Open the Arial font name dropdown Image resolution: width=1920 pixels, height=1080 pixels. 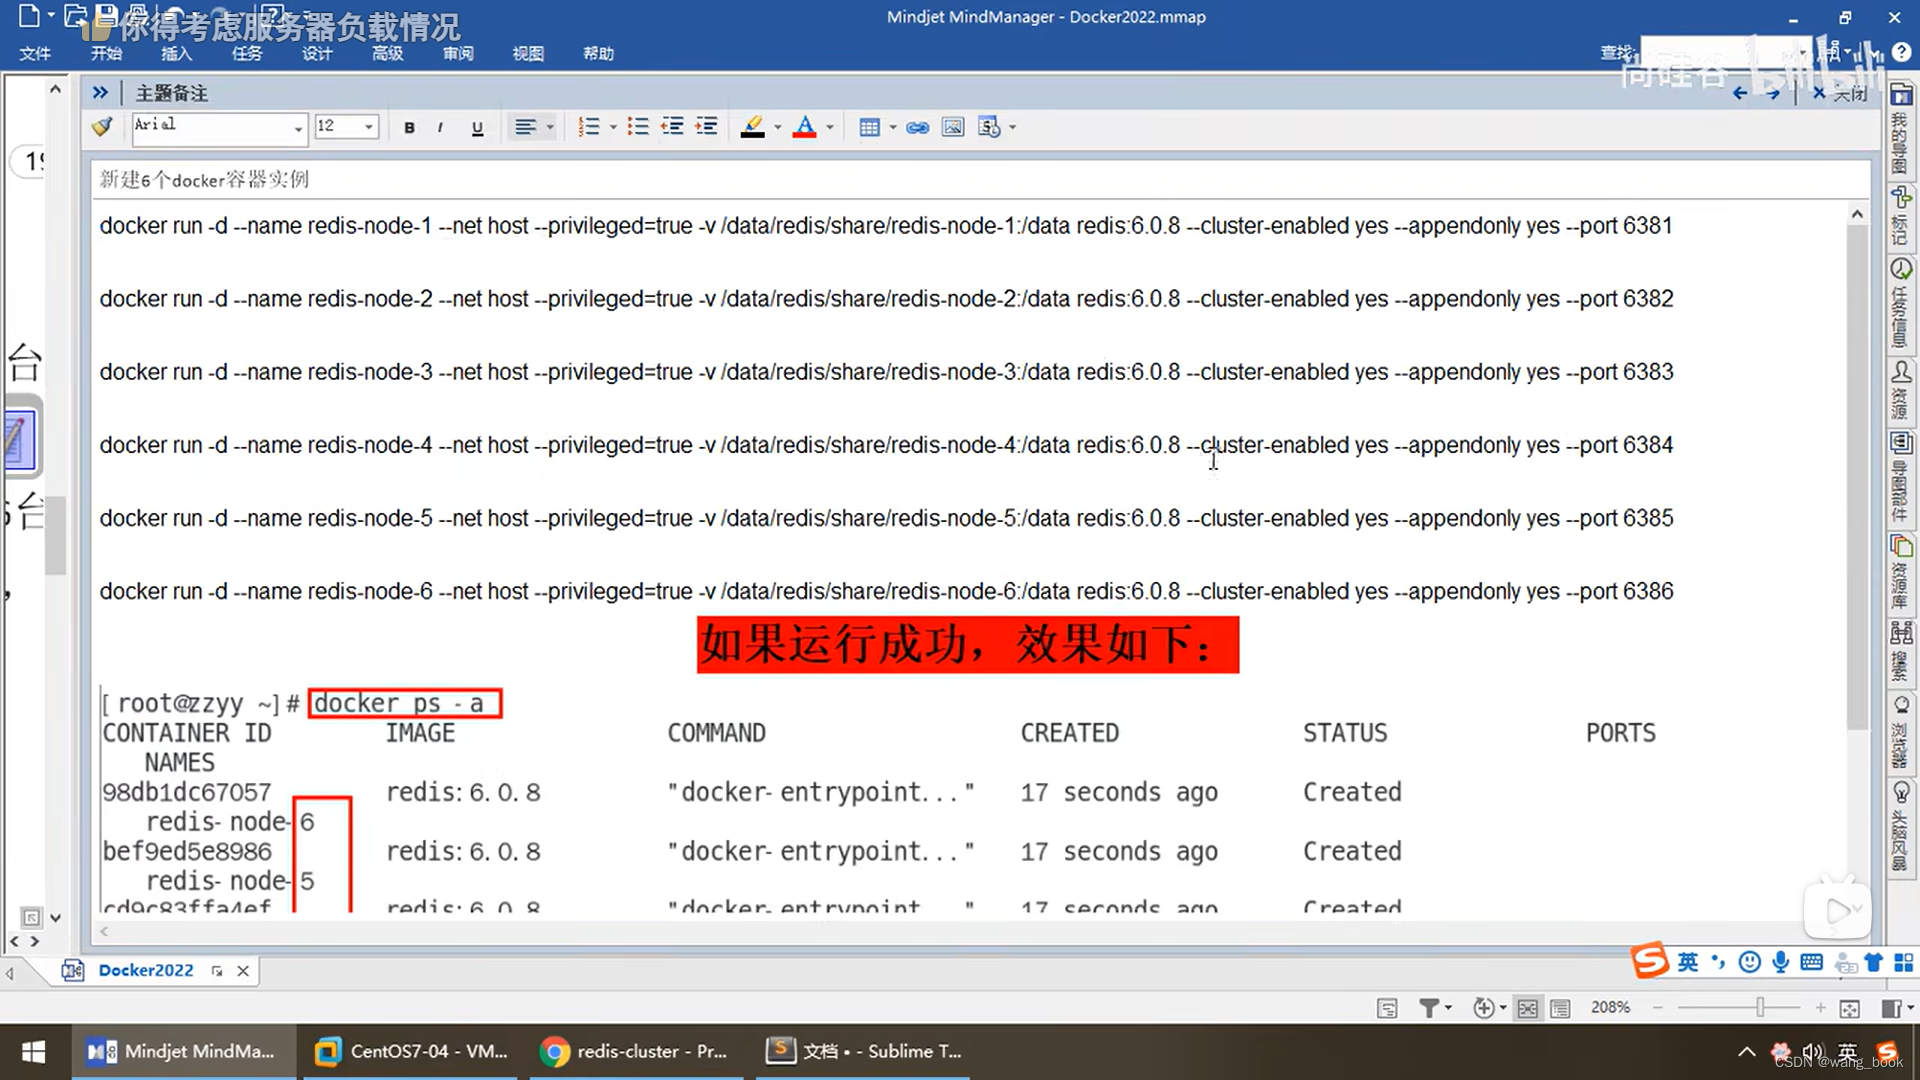(298, 128)
